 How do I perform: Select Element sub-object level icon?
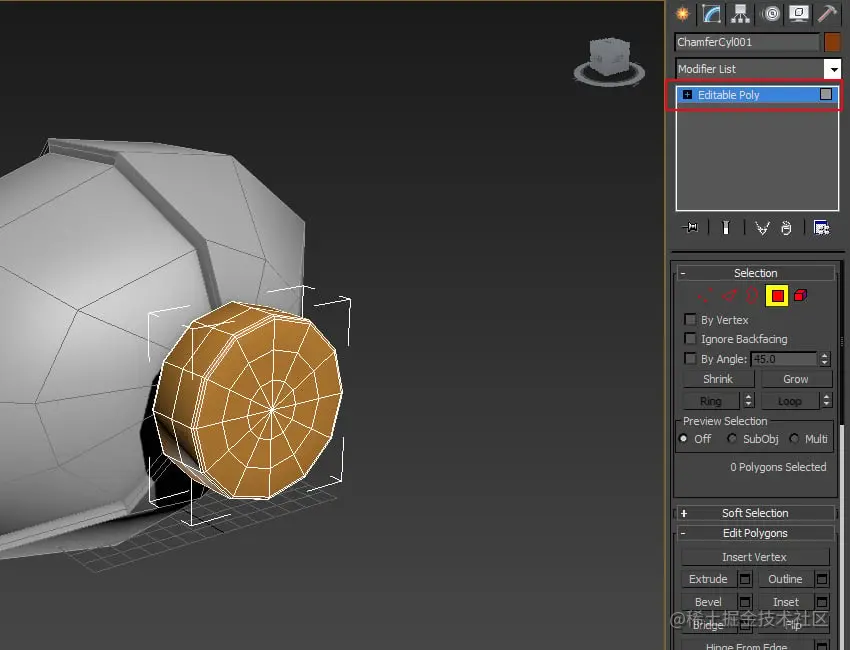point(800,295)
